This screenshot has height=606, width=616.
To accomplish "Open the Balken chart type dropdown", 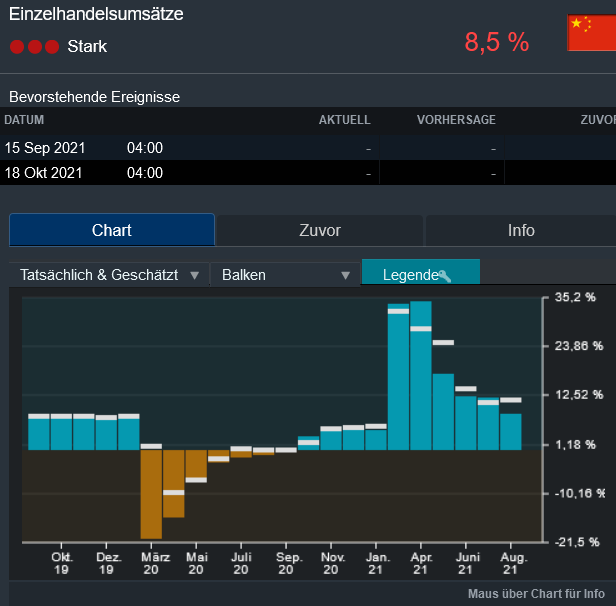I will pyautogui.click(x=285, y=275).
